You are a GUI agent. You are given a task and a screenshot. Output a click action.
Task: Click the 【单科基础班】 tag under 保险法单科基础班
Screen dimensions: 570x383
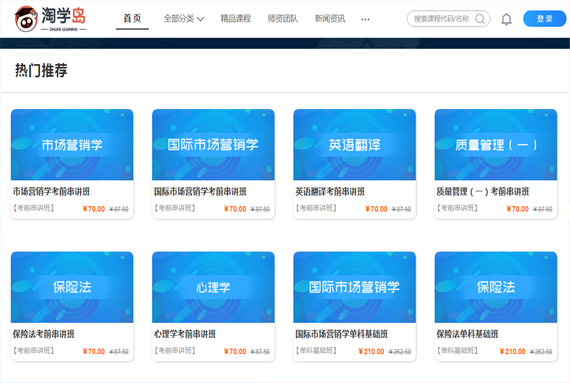click(458, 351)
